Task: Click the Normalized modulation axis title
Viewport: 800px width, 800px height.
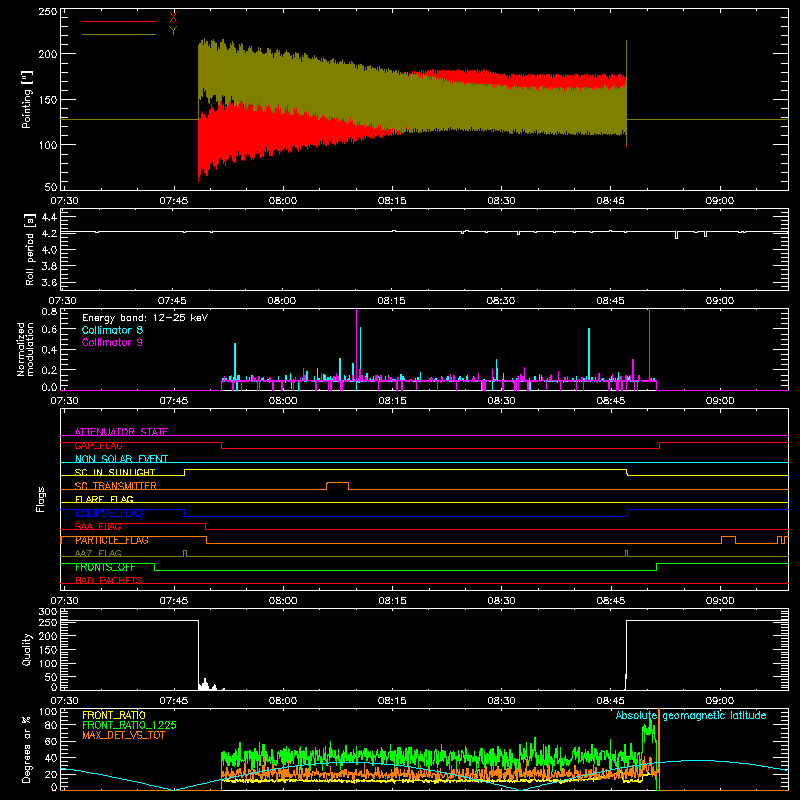Action: pos(25,349)
